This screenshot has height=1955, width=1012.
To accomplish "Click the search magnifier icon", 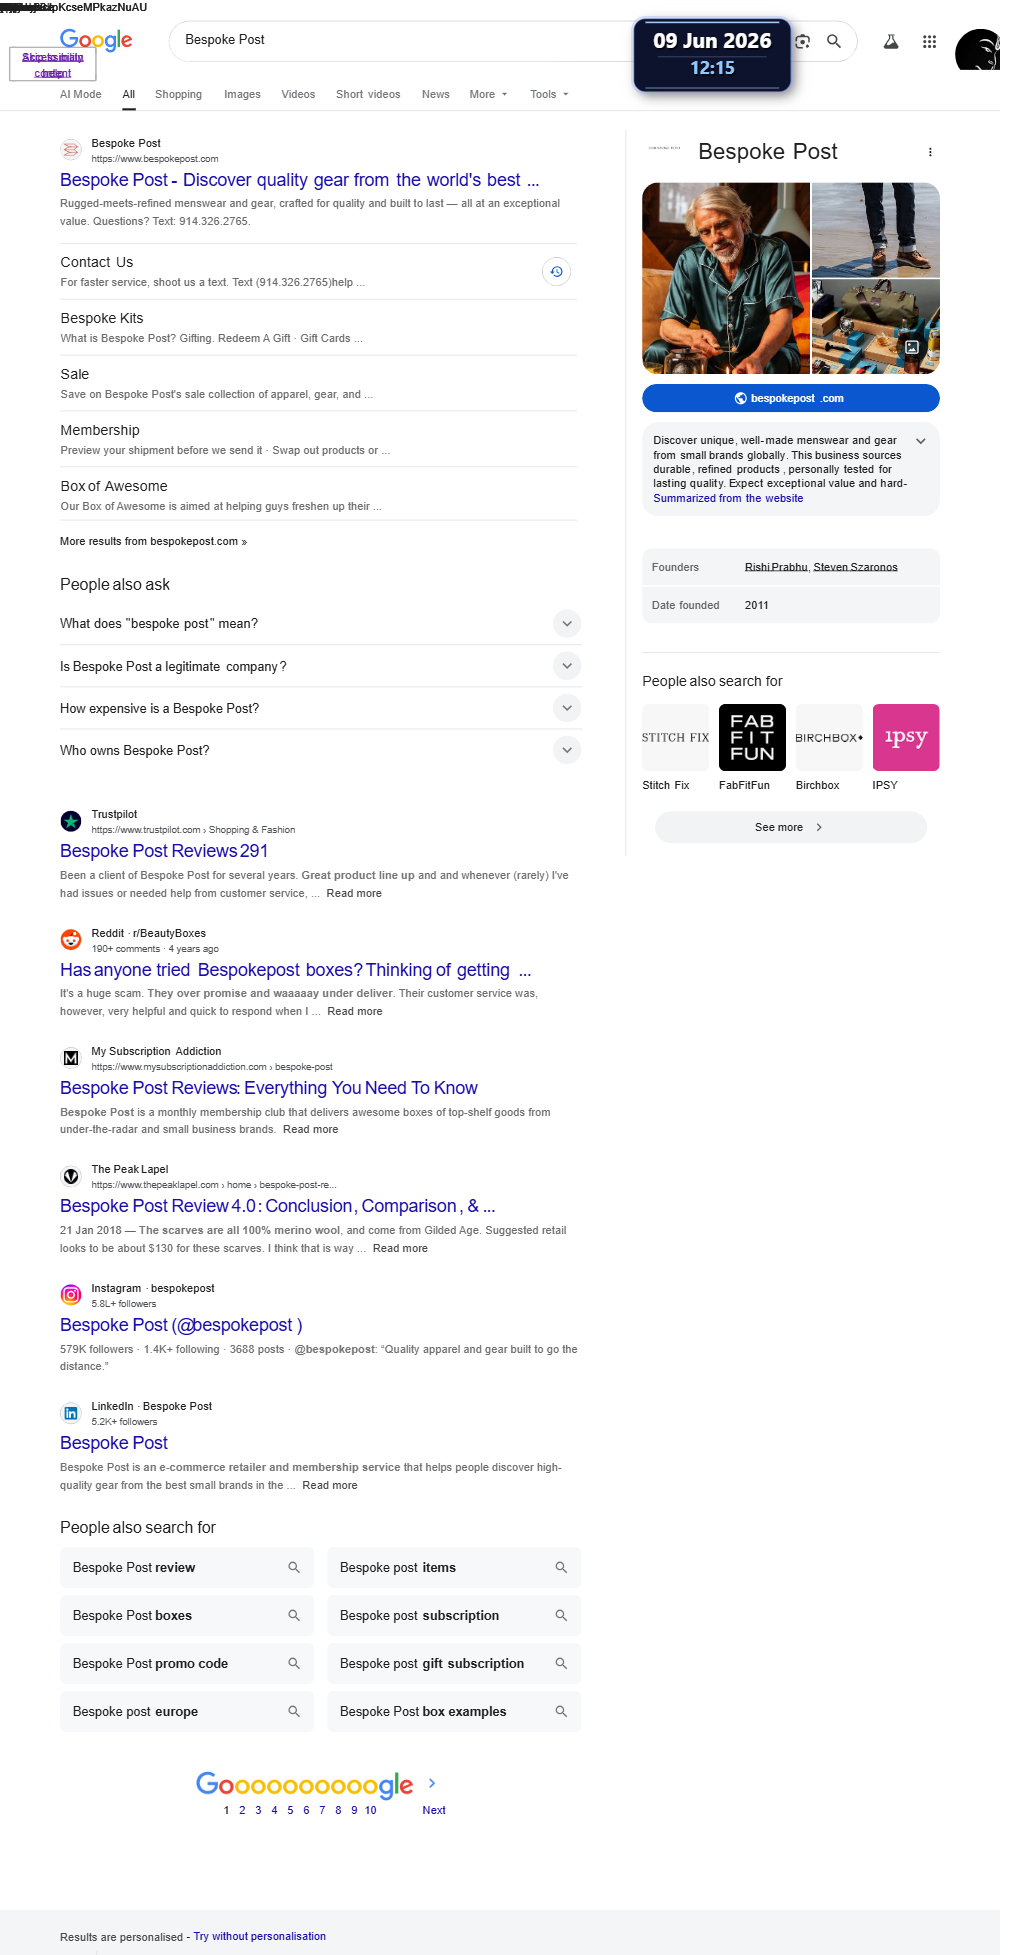I will tap(833, 41).
